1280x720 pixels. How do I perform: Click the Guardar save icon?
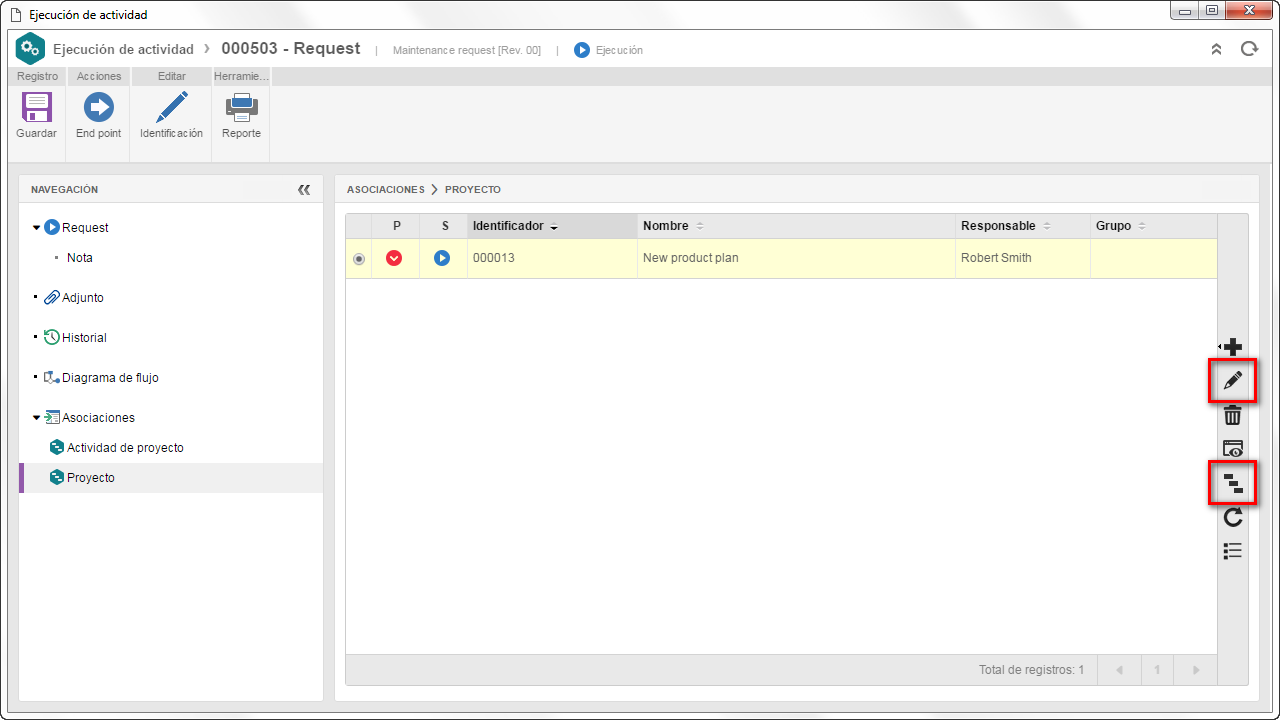pos(36,107)
